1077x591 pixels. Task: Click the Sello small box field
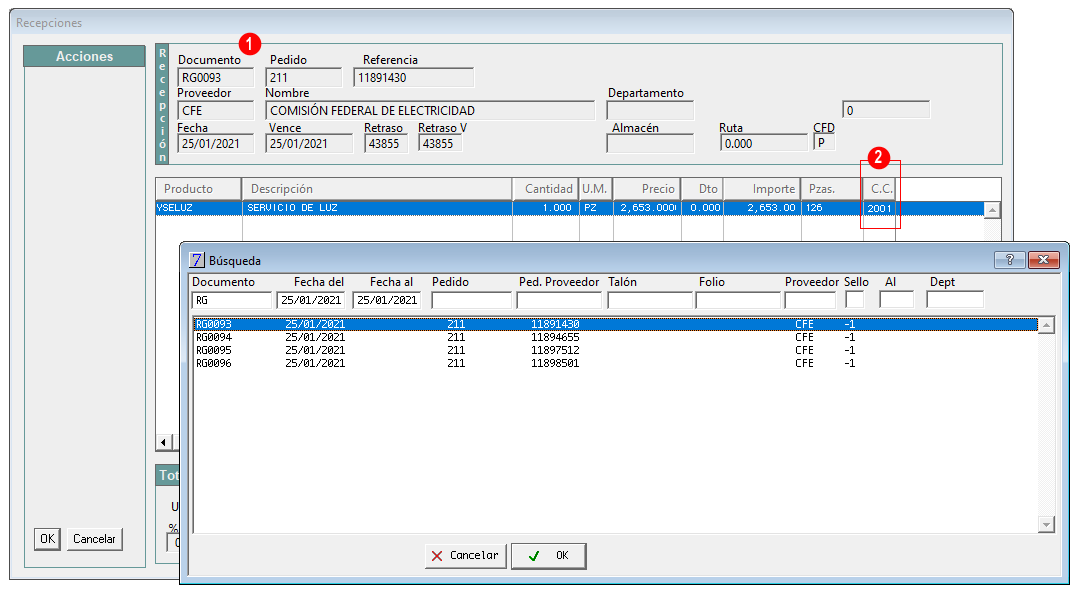tap(854, 300)
